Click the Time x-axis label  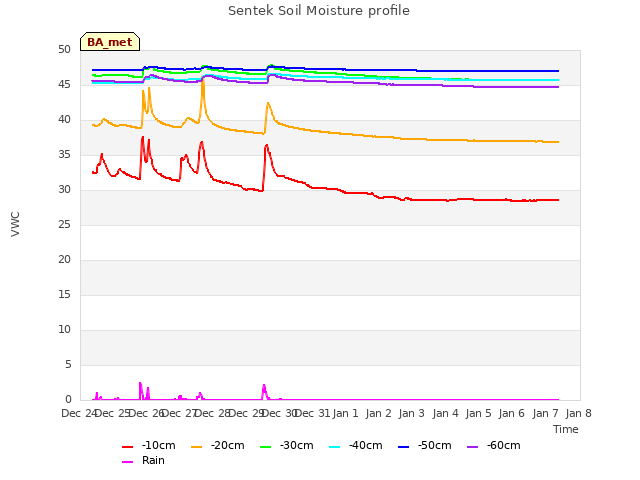point(566,429)
